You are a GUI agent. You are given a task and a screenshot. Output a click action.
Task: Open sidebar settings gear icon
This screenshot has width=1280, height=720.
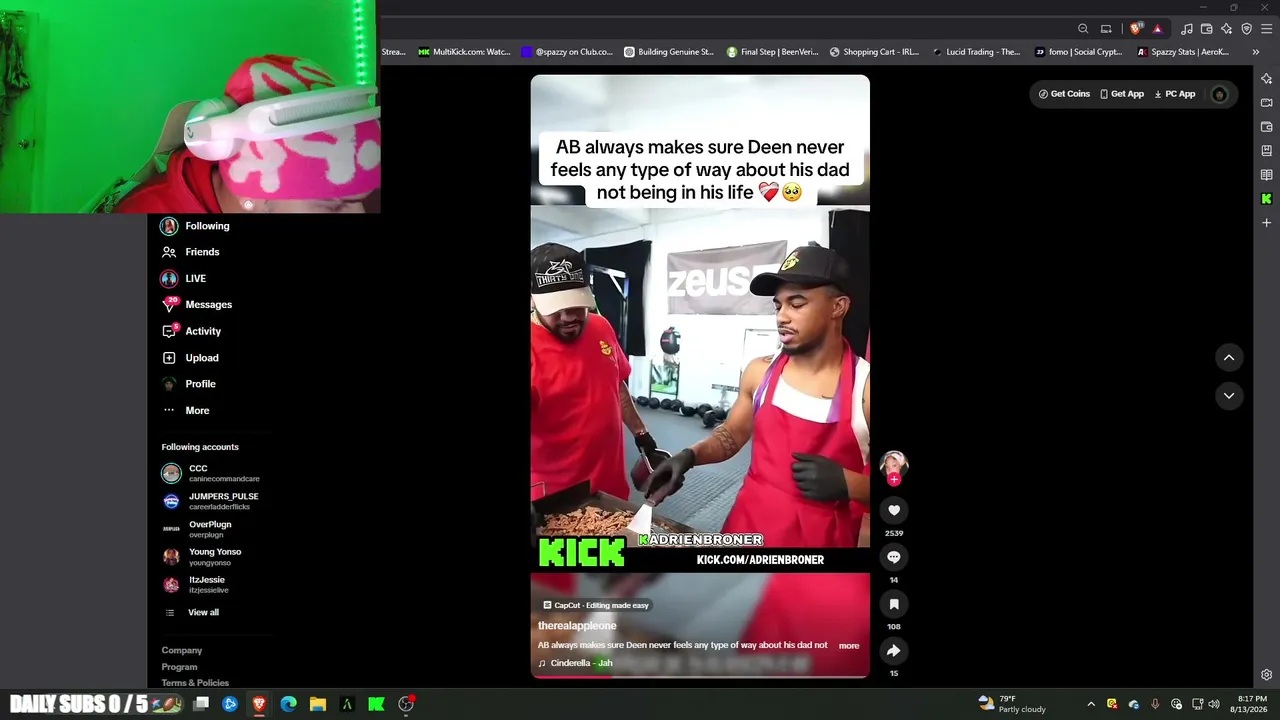pos(1267,675)
